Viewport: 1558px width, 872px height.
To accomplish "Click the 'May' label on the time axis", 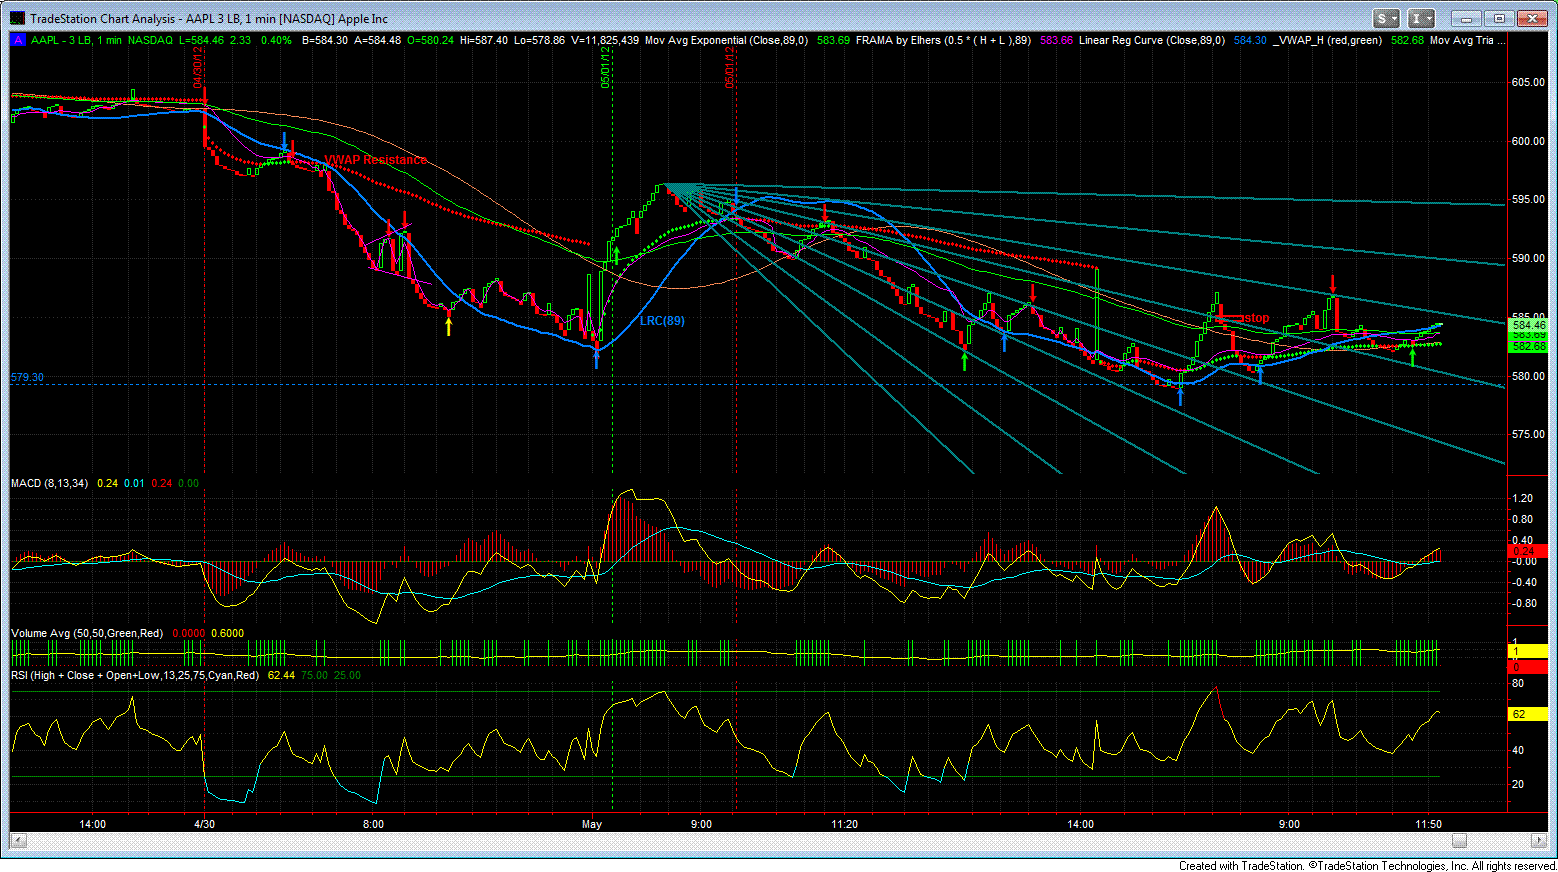I will (592, 824).
